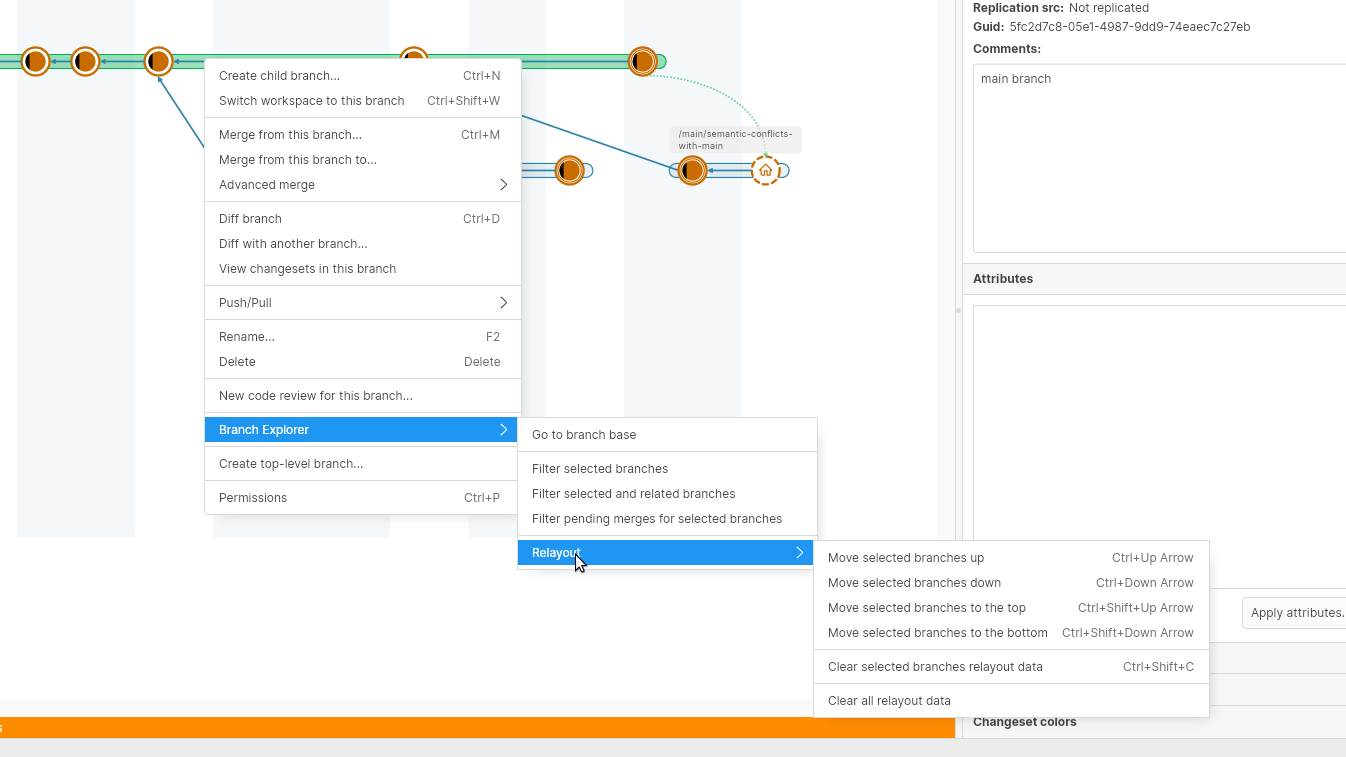Select the changeset left of the home icon
Image resolution: width=1346 pixels, height=757 pixels.
692,170
